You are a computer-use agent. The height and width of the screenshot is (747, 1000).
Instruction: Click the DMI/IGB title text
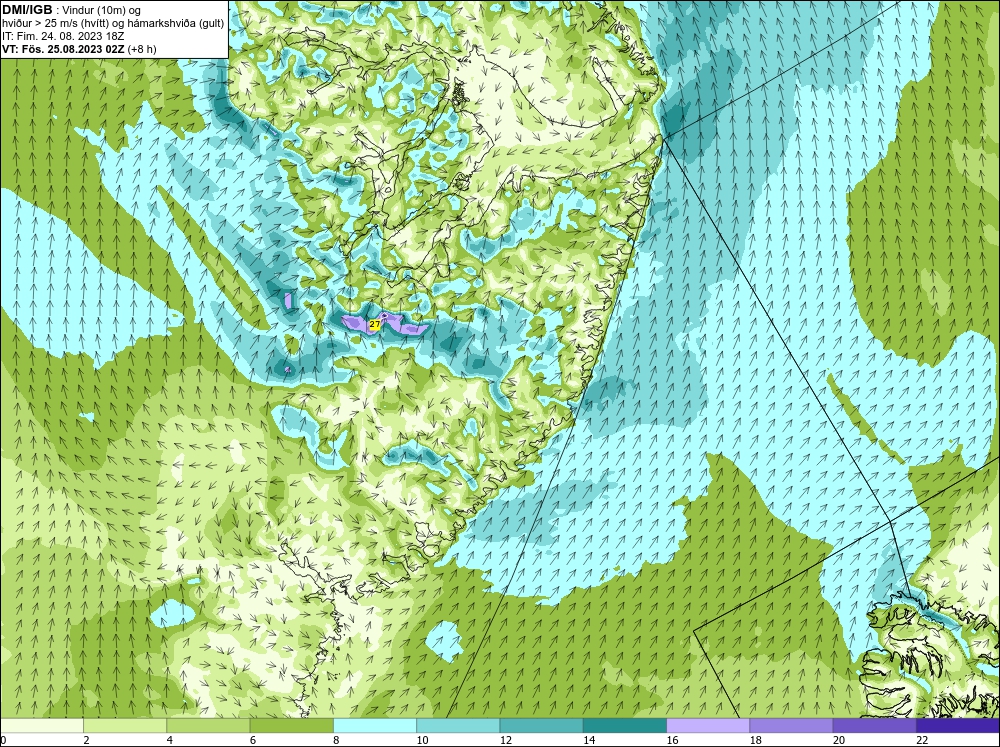click(27, 10)
